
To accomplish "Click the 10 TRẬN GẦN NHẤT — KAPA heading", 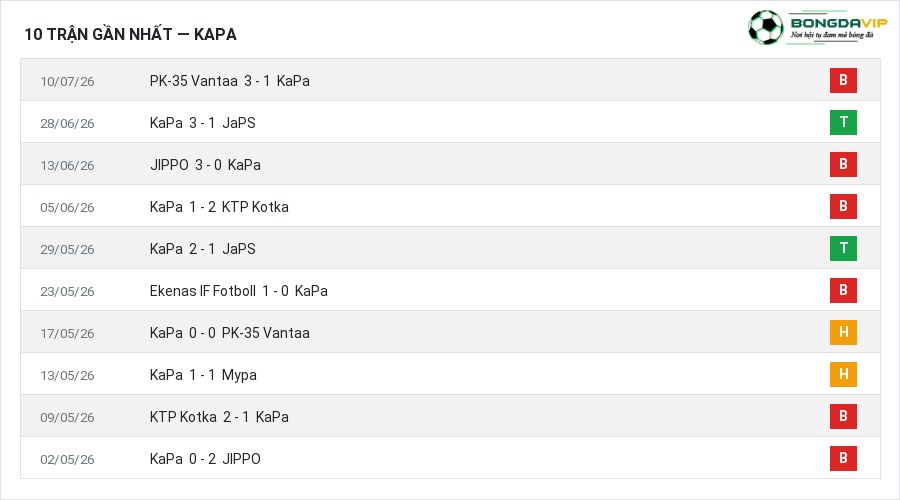I will (130, 34).
